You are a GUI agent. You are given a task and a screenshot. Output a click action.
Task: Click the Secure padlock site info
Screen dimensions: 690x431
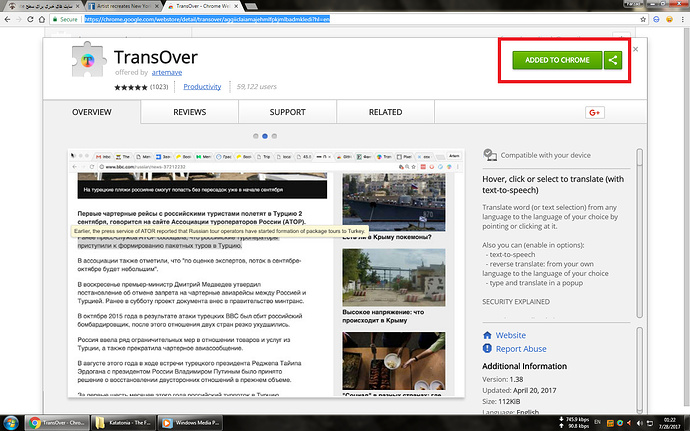(x=65, y=19)
